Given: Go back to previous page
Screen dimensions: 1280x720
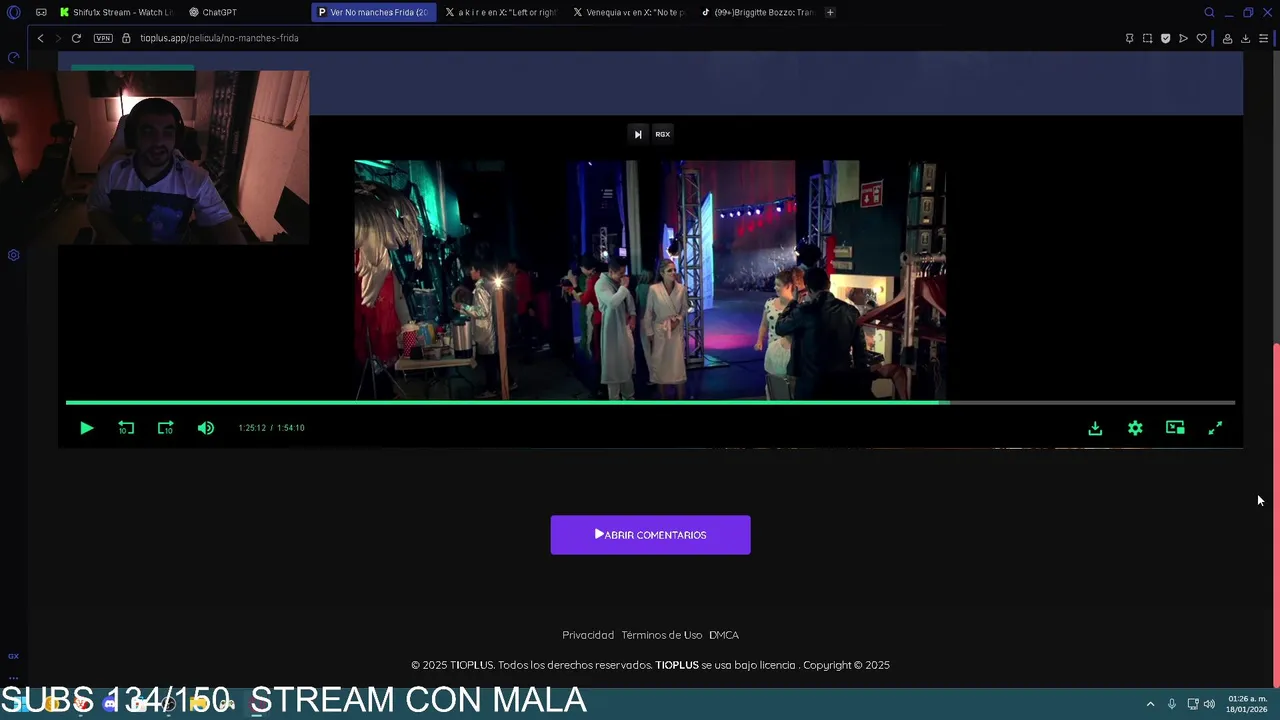Looking at the screenshot, I should pos(40,38).
